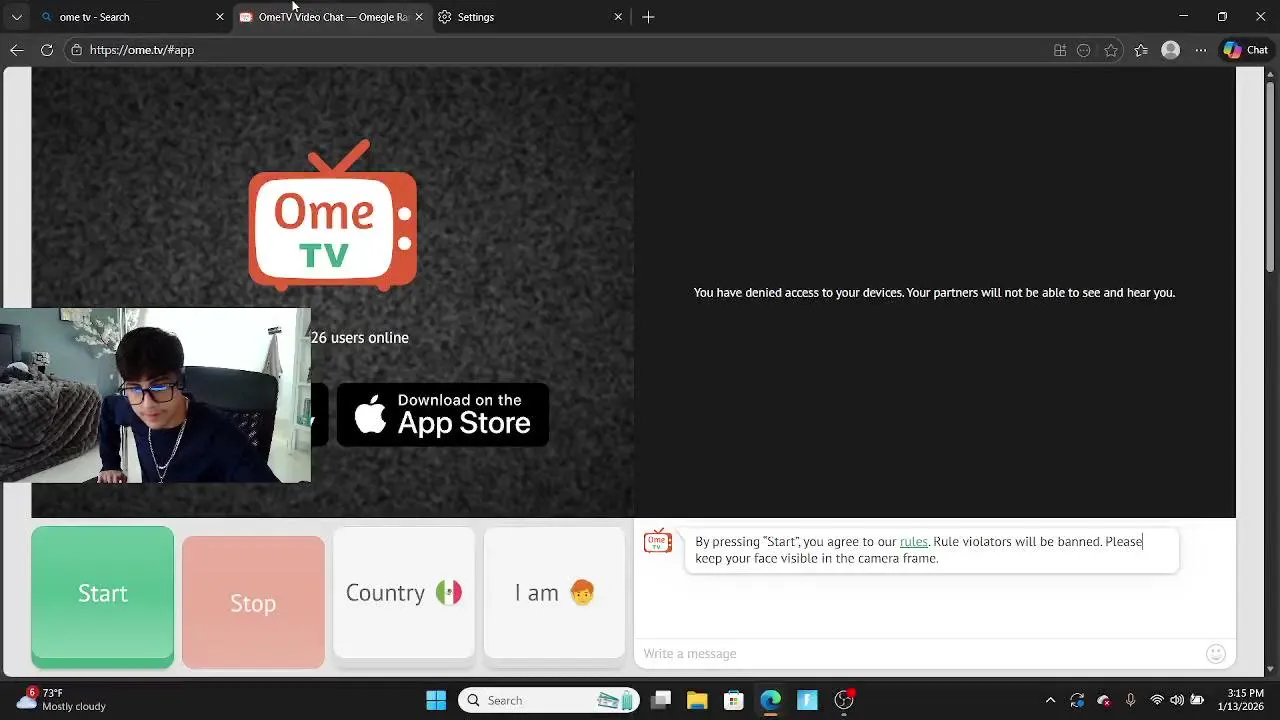Open Microsoft Store from taskbar
Image resolution: width=1280 pixels, height=720 pixels.
(734, 700)
